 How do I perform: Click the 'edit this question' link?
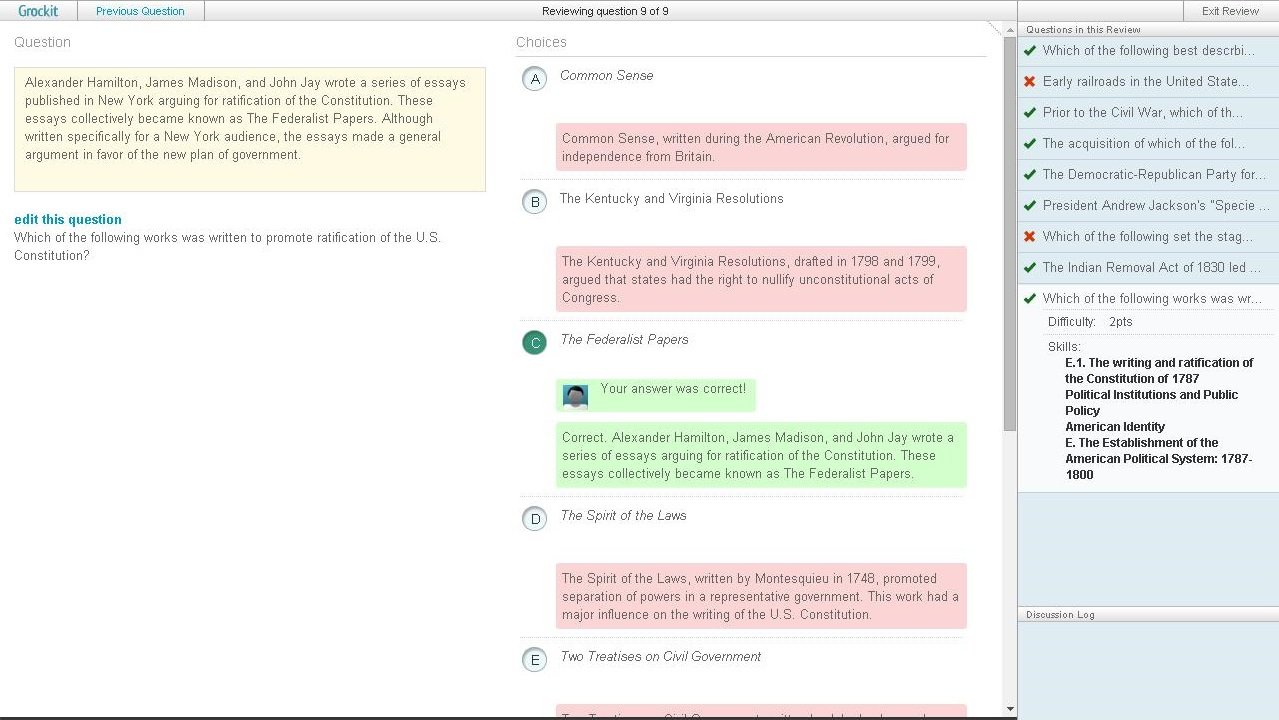coord(68,219)
